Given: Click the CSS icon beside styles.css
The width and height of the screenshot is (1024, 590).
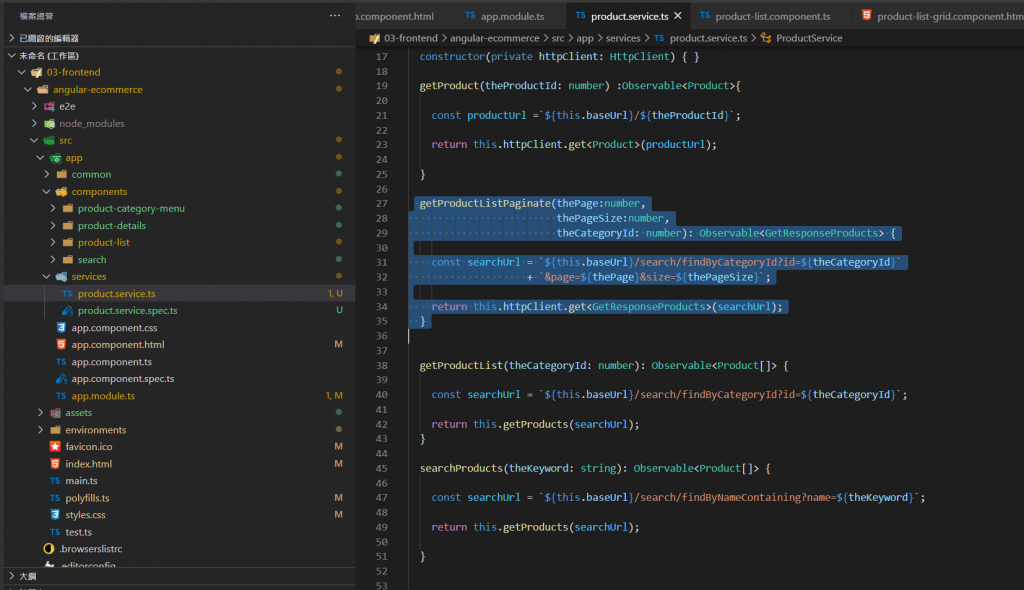Looking at the screenshot, I should click(x=56, y=515).
